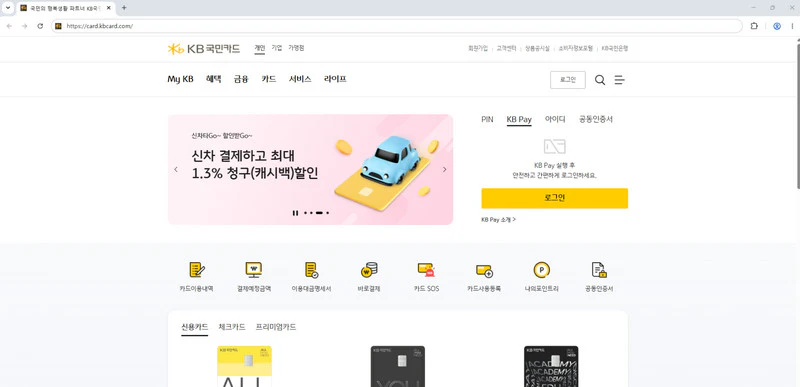This screenshot has width=800, height=387.
Task: Open the tab search dropdown arrow
Action: point(8,8)
